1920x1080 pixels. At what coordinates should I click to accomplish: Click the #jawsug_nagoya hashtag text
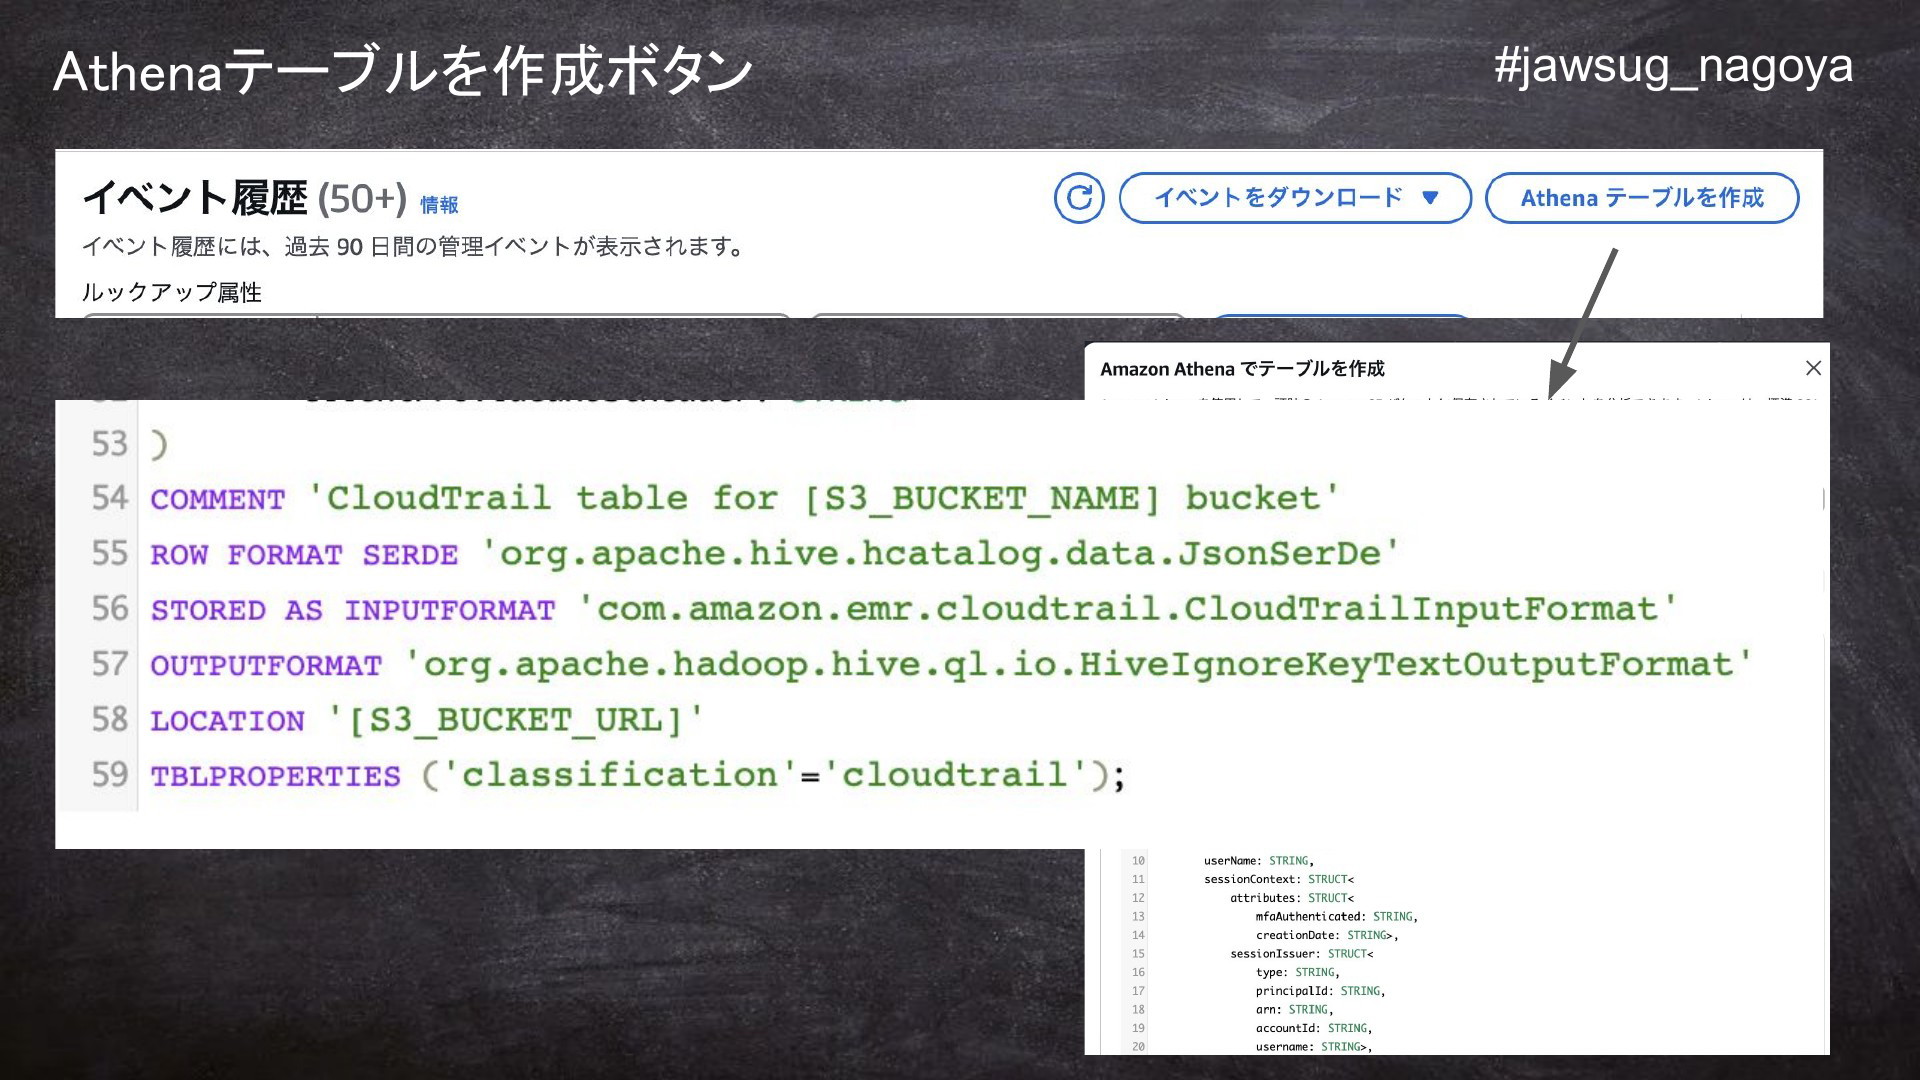tap(1673, 67)
